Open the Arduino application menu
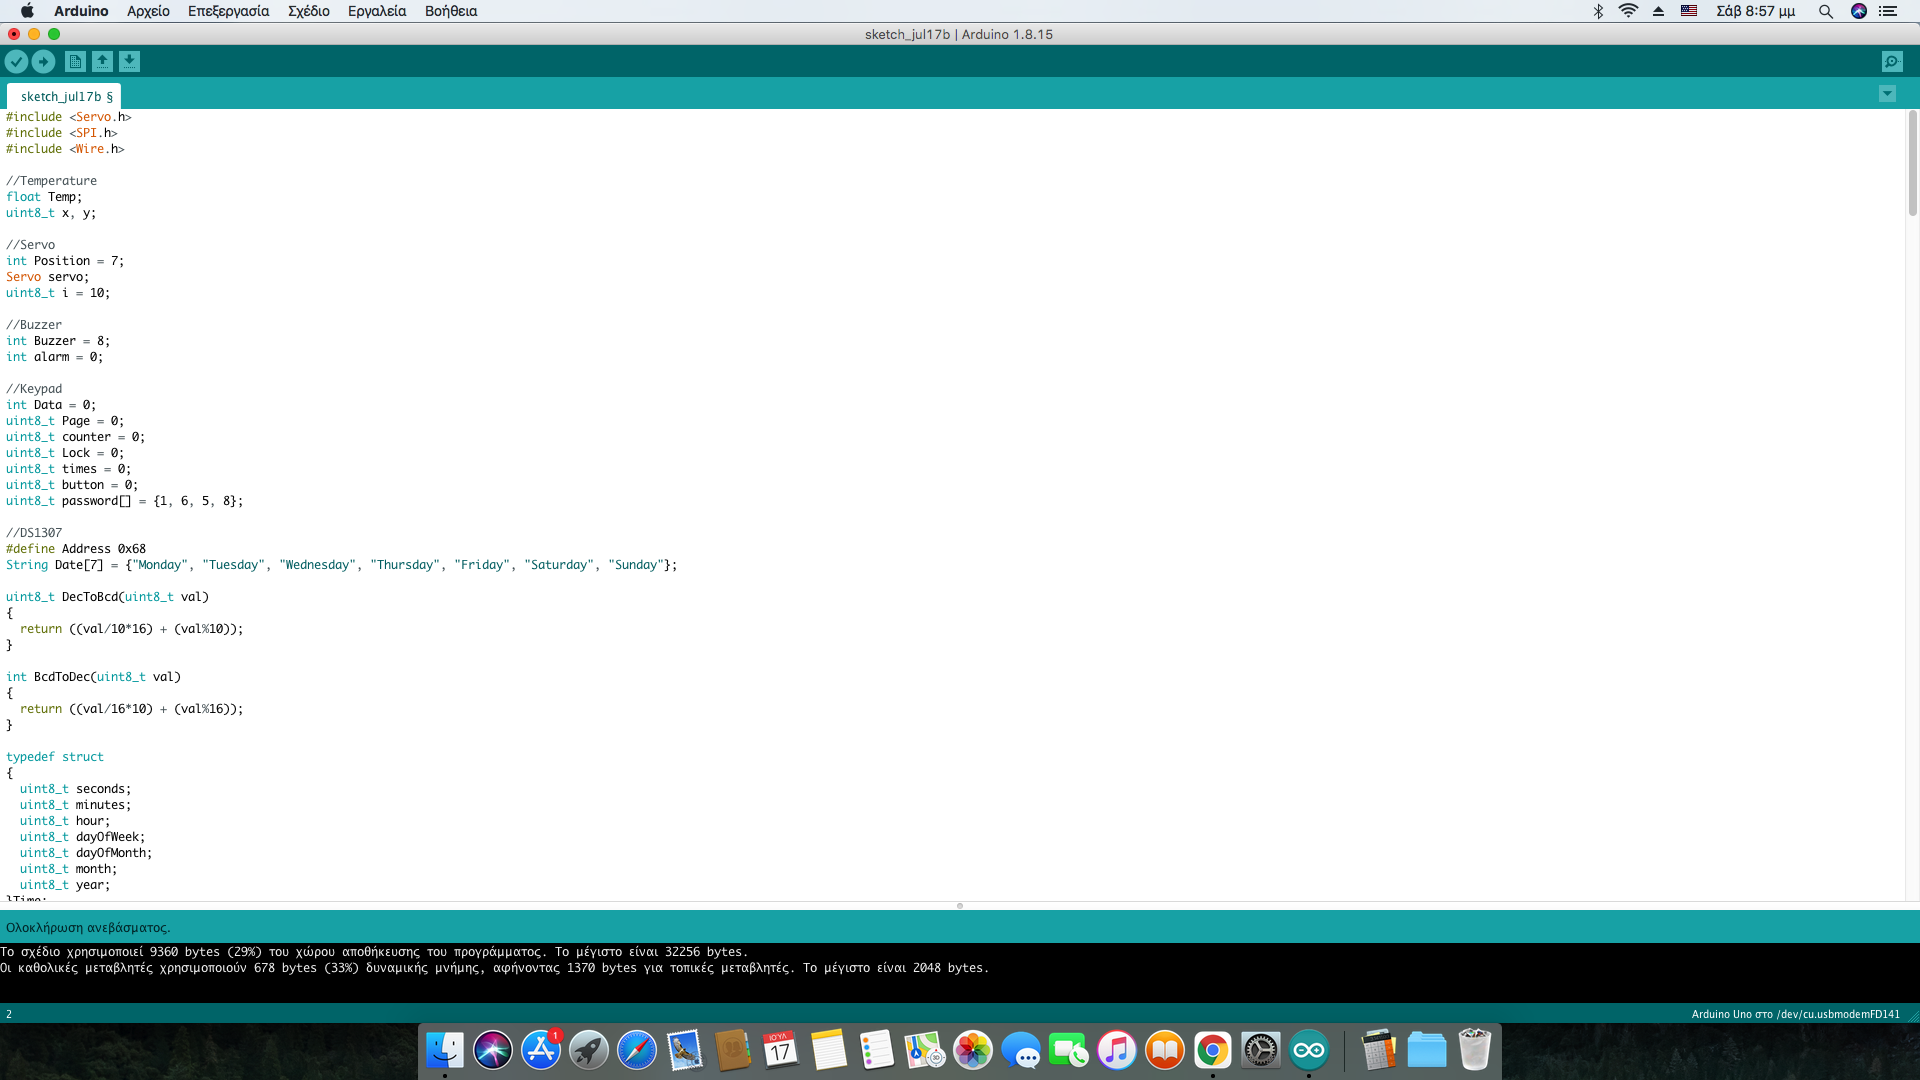1920x1080 pixels. tap(81, 11)
